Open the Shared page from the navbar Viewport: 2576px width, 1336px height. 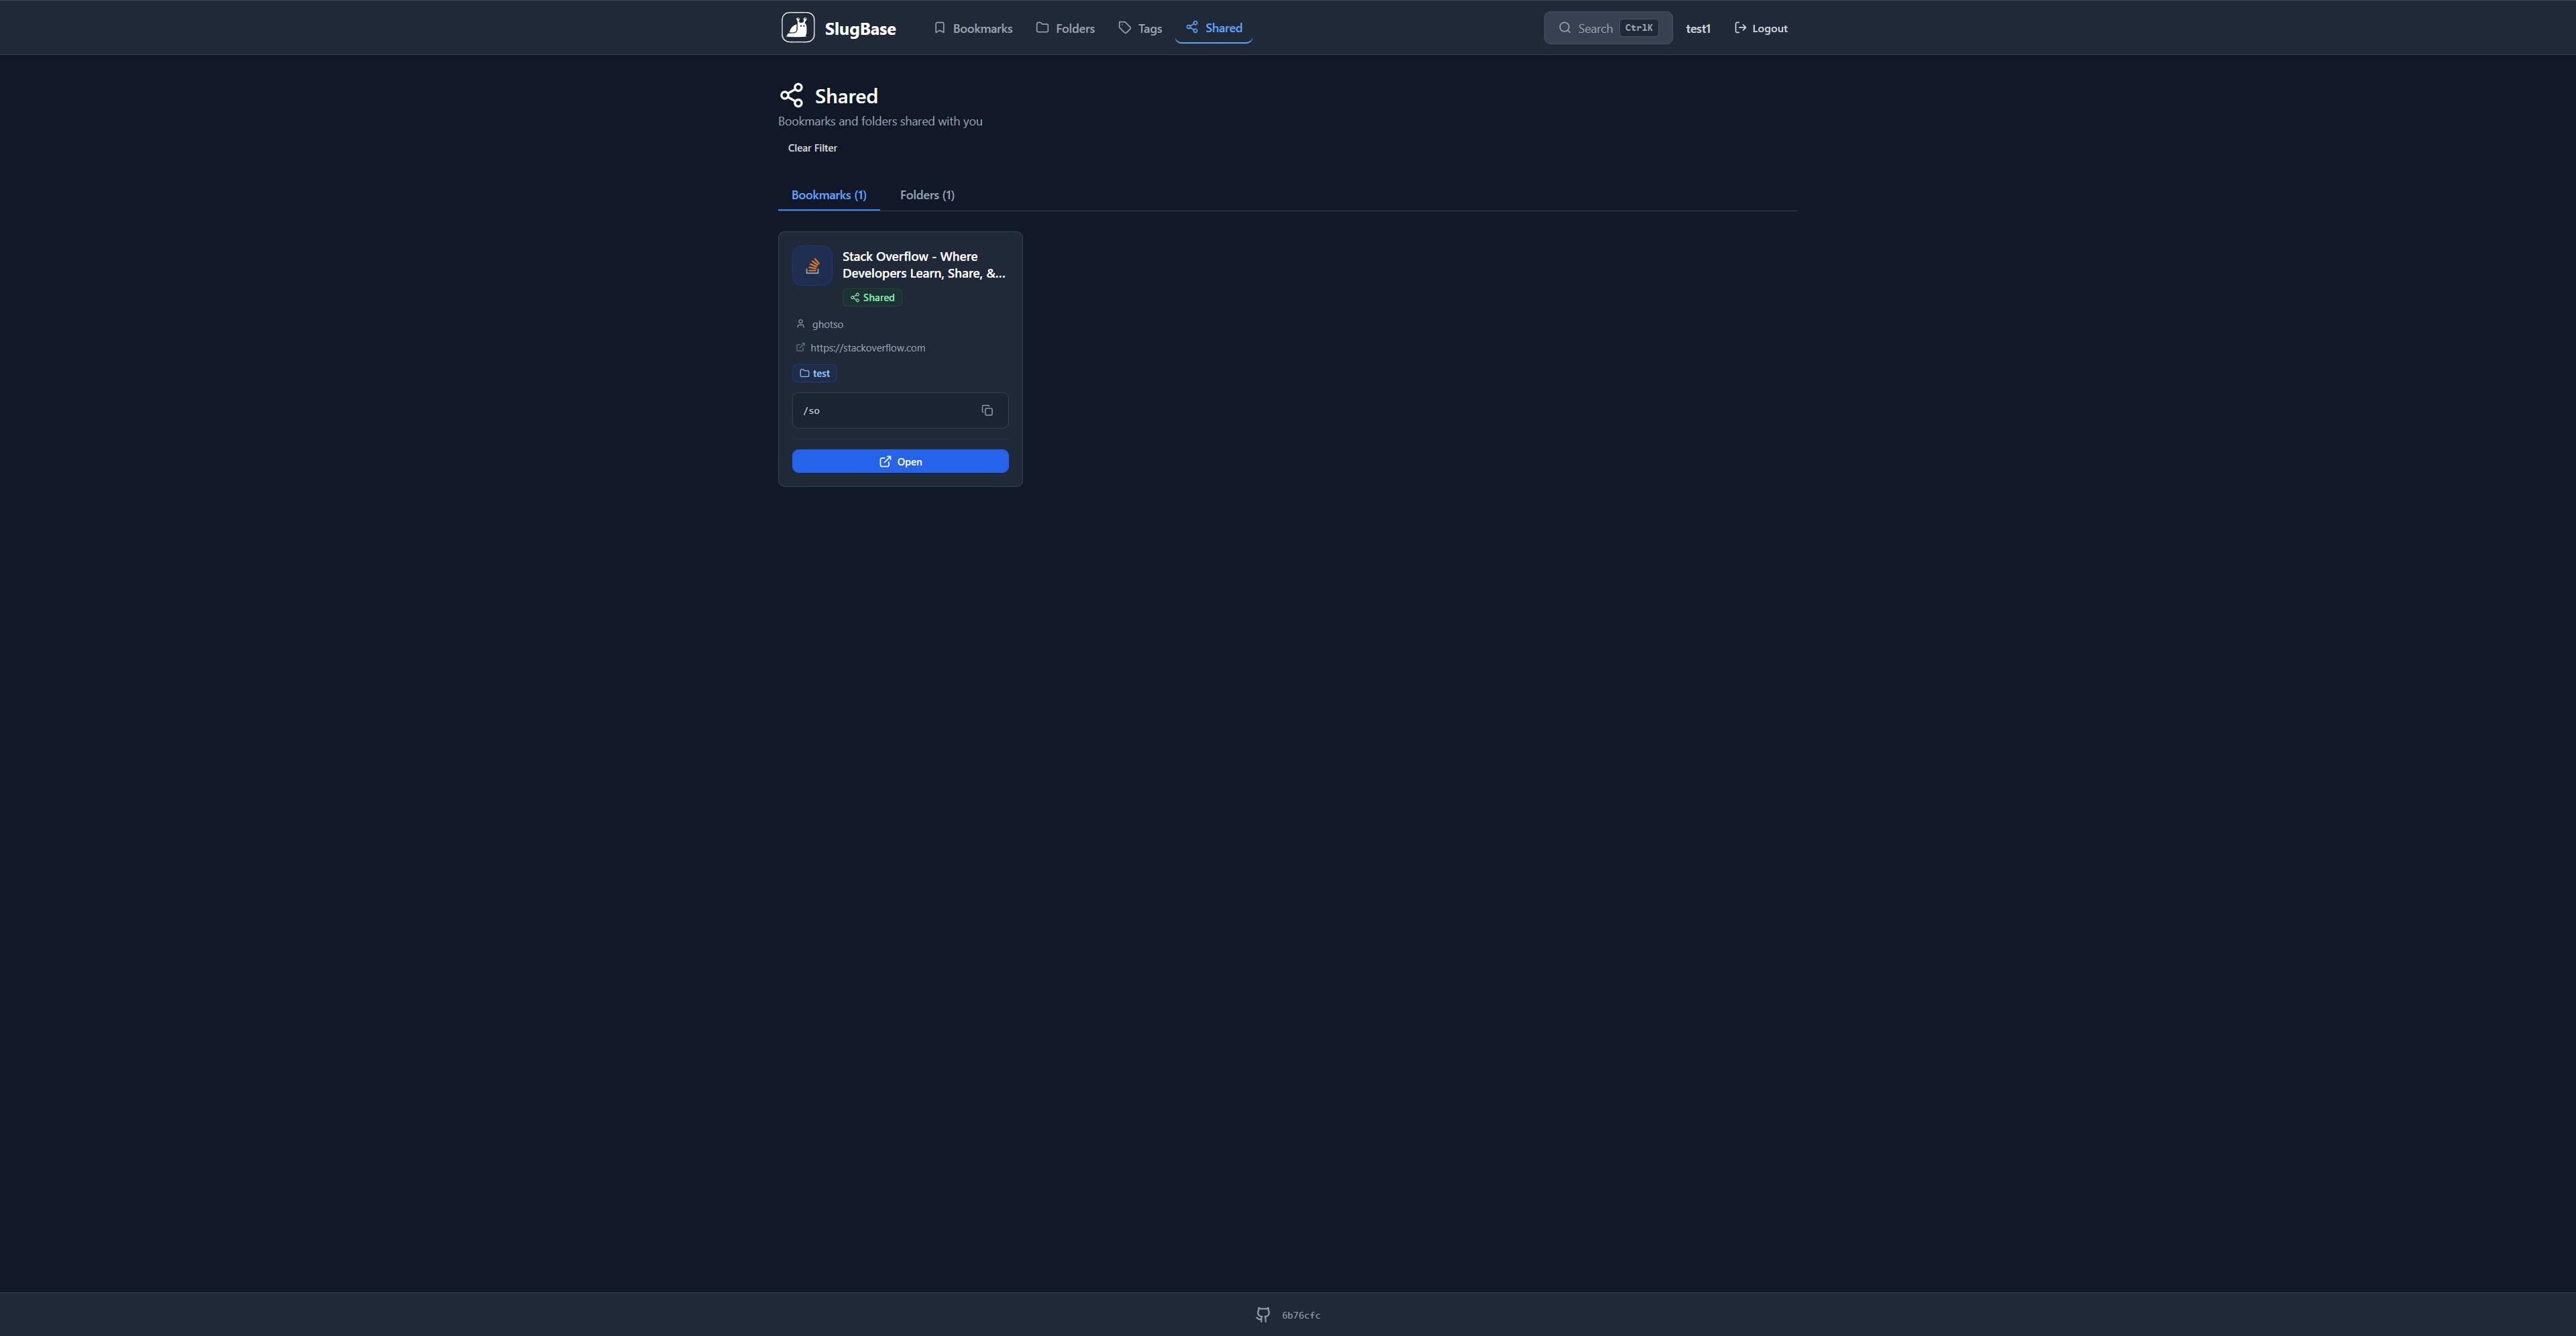click(x=1213, y=27)
